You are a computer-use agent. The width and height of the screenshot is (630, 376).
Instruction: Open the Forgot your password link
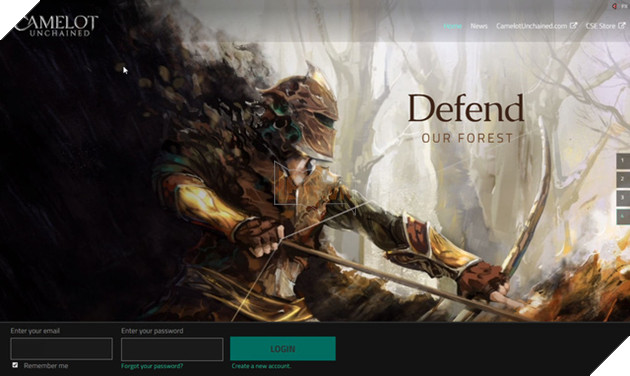(152, 366)
